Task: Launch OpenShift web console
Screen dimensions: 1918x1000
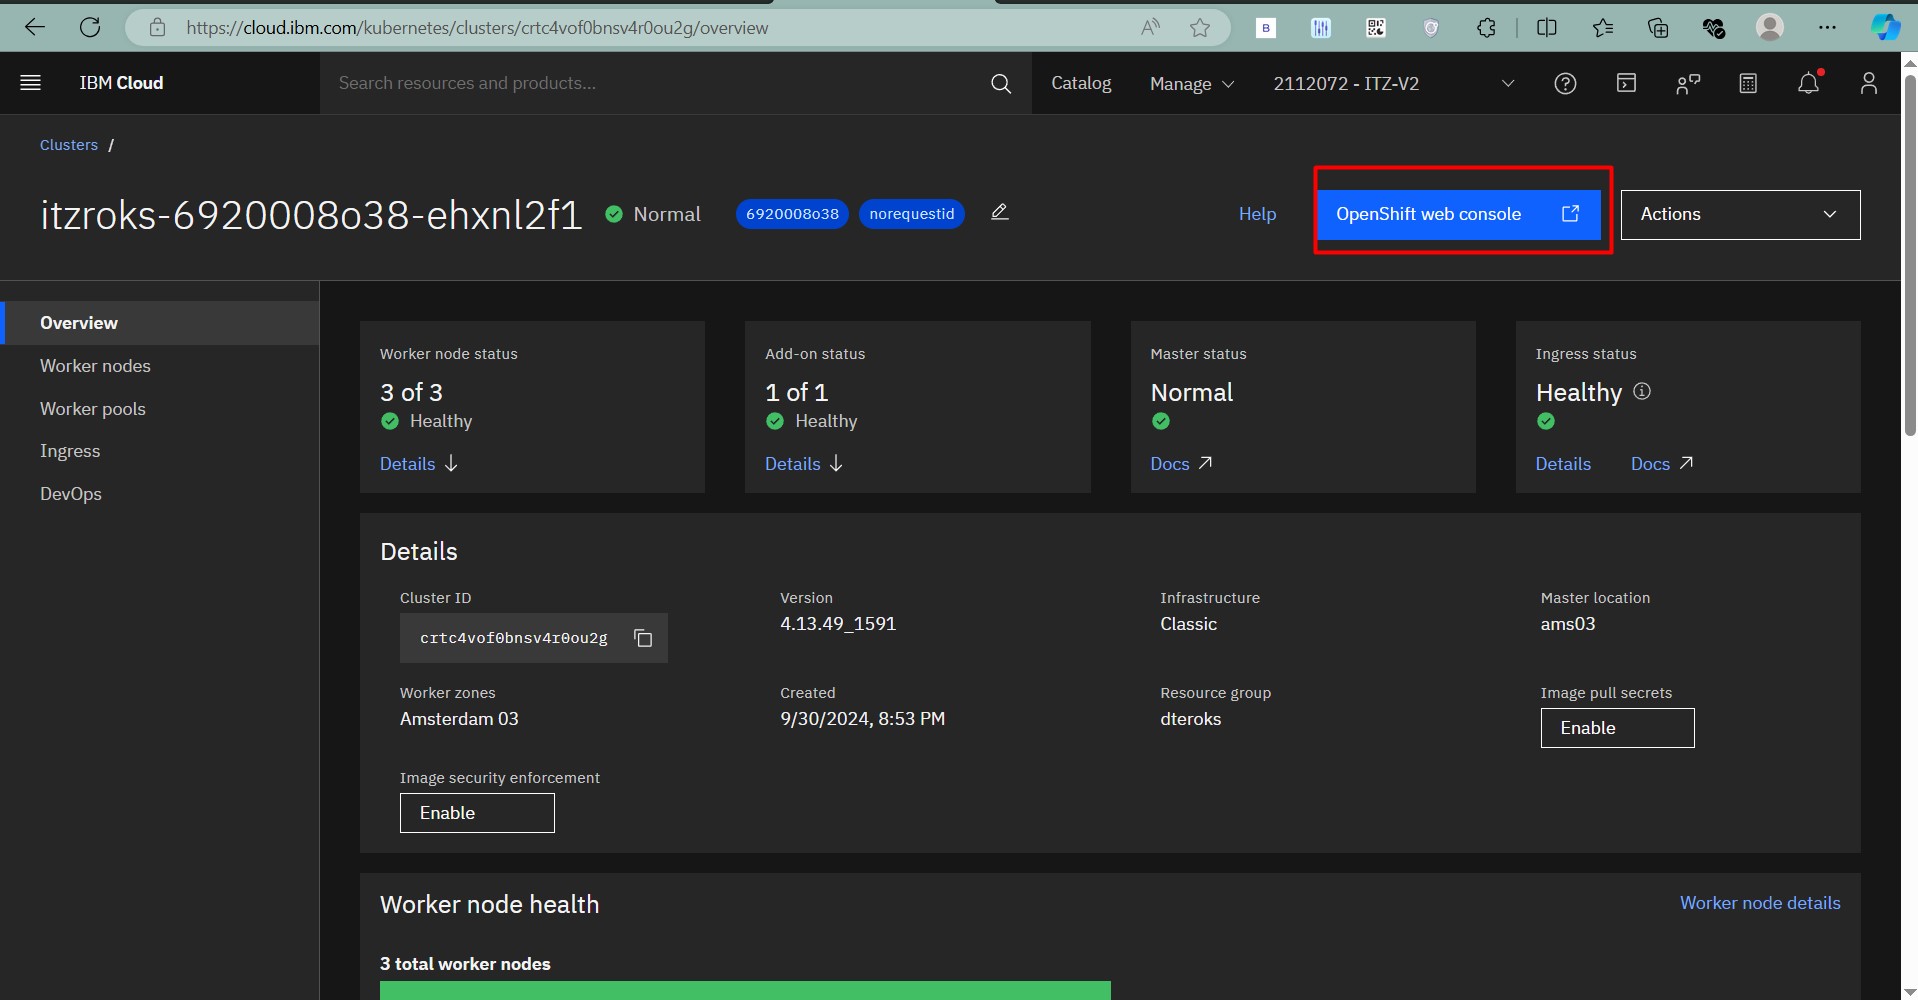Action: coord(1459,214)
